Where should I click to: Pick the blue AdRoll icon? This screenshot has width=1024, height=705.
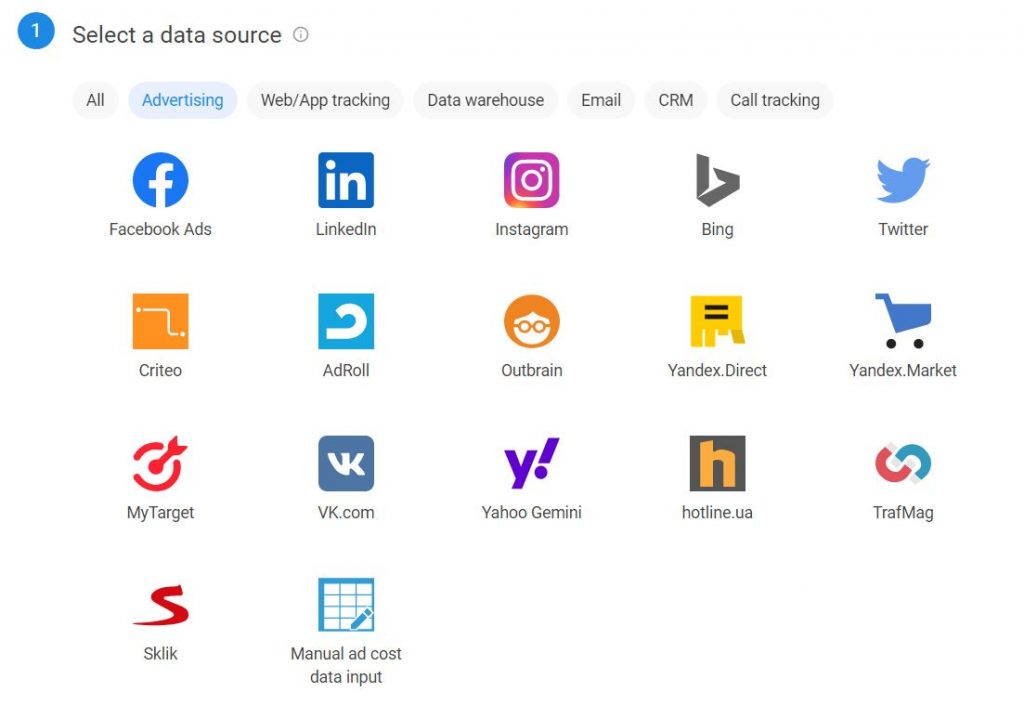click(346, 321)
